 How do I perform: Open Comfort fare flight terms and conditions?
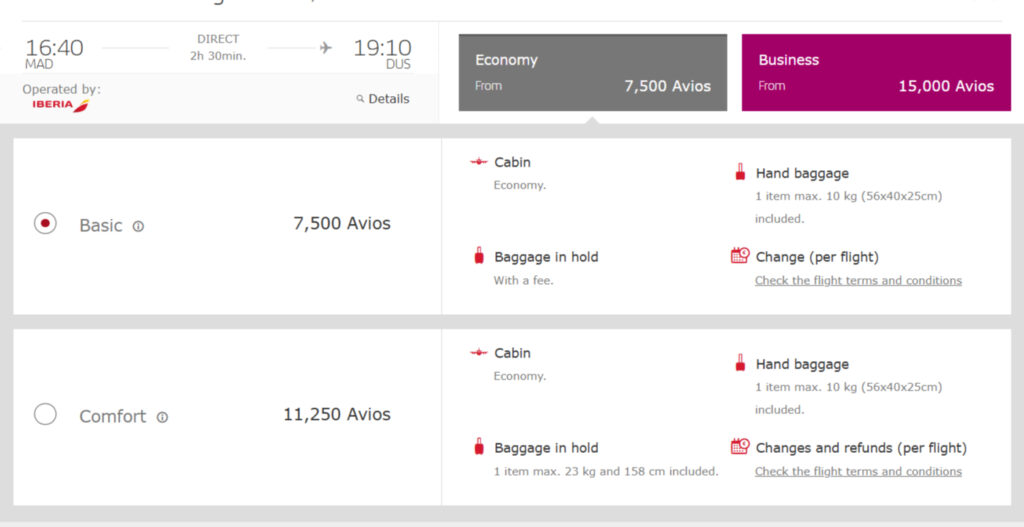(x=858, y=472)
